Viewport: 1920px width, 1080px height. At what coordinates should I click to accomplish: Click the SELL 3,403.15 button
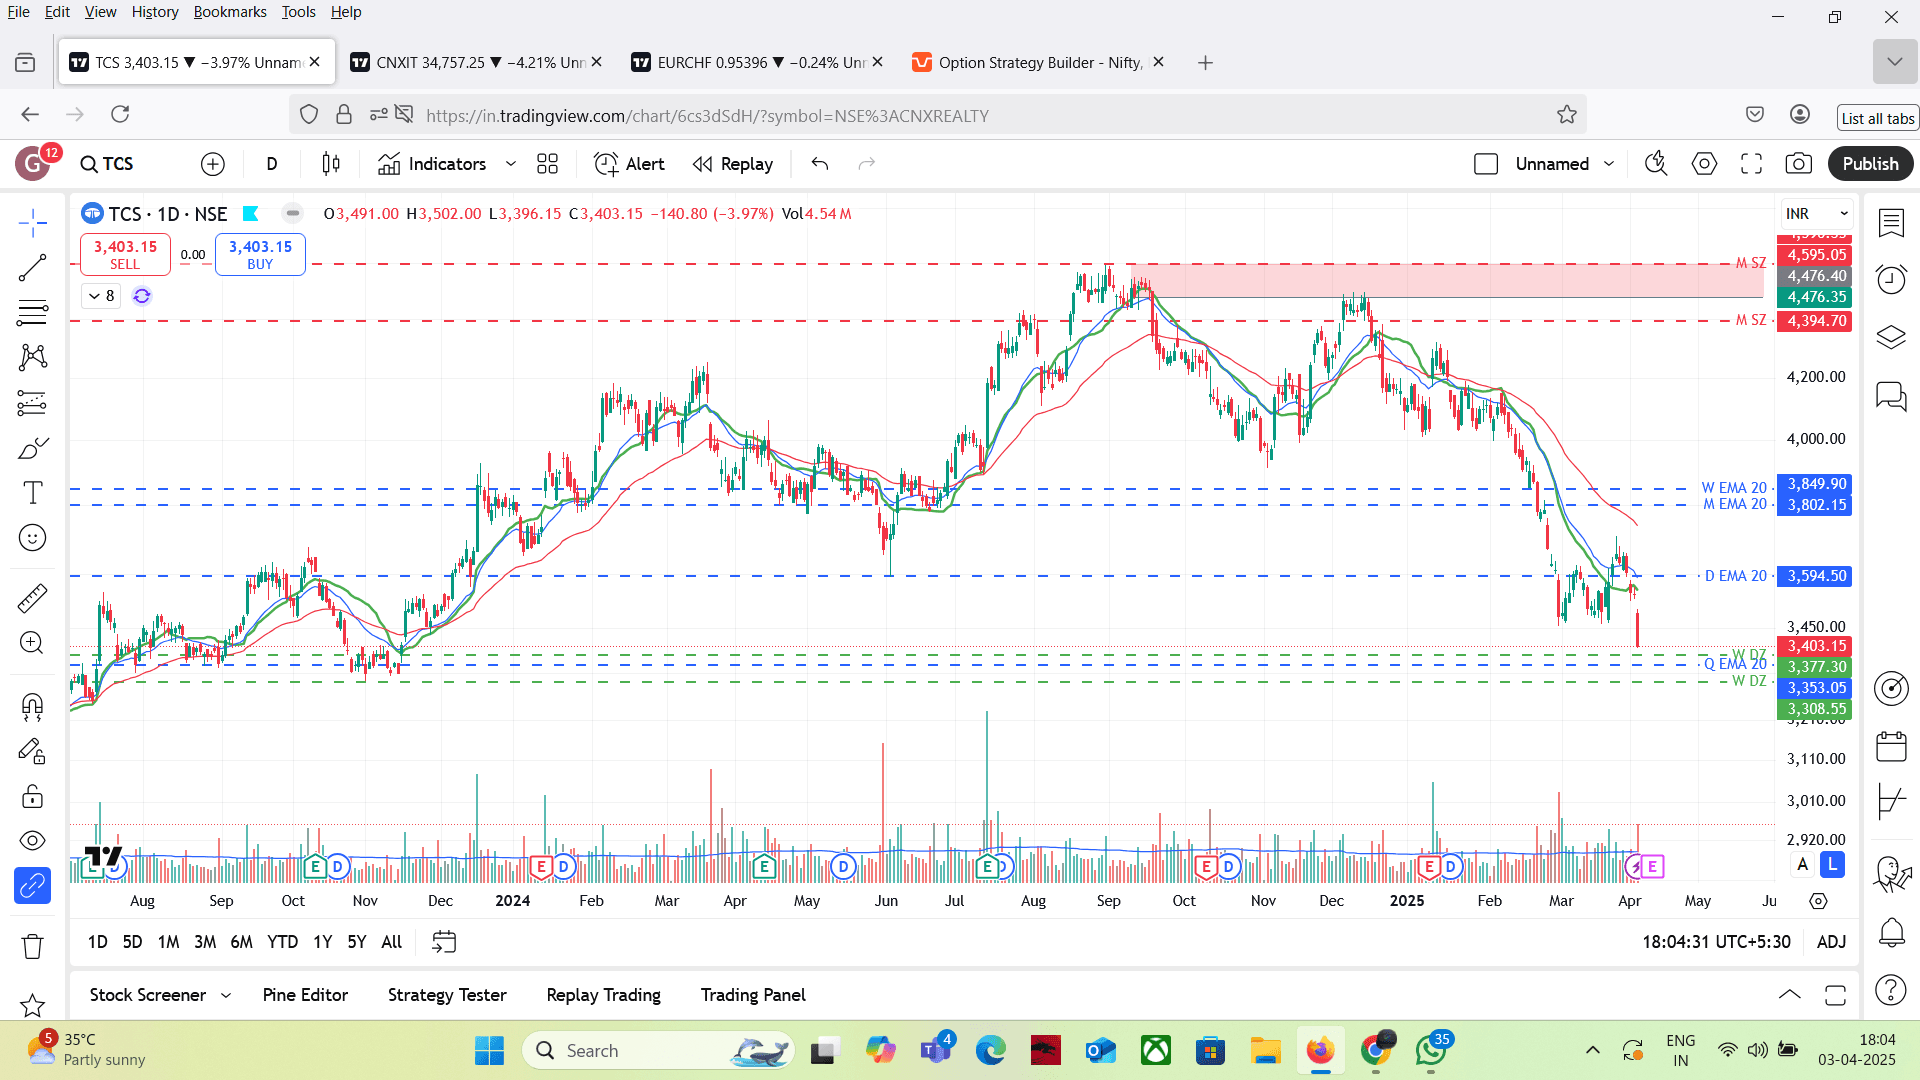point(125,254)
